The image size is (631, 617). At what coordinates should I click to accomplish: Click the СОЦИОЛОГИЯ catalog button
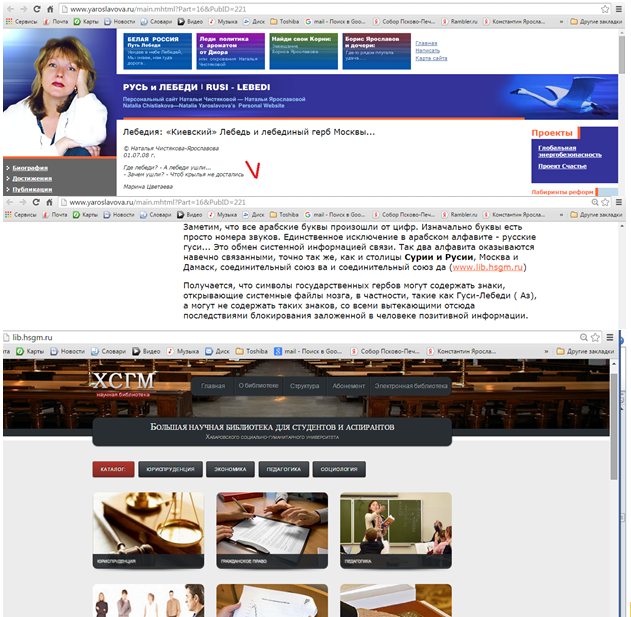[x=339, y=469]
